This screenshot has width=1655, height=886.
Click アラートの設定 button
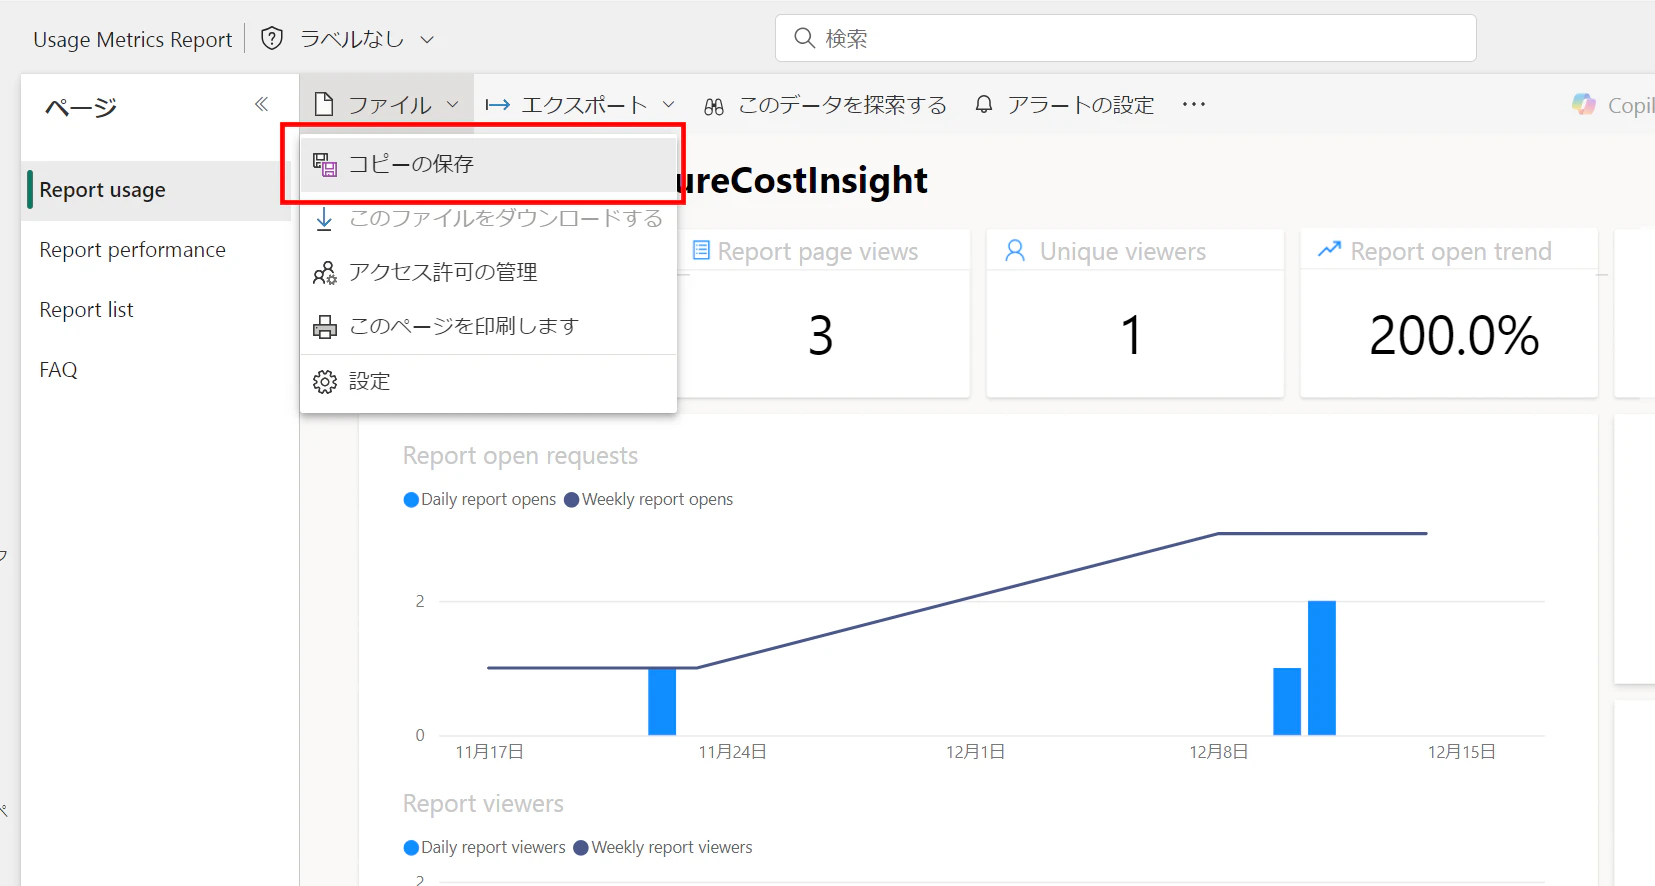[1065, 105]
